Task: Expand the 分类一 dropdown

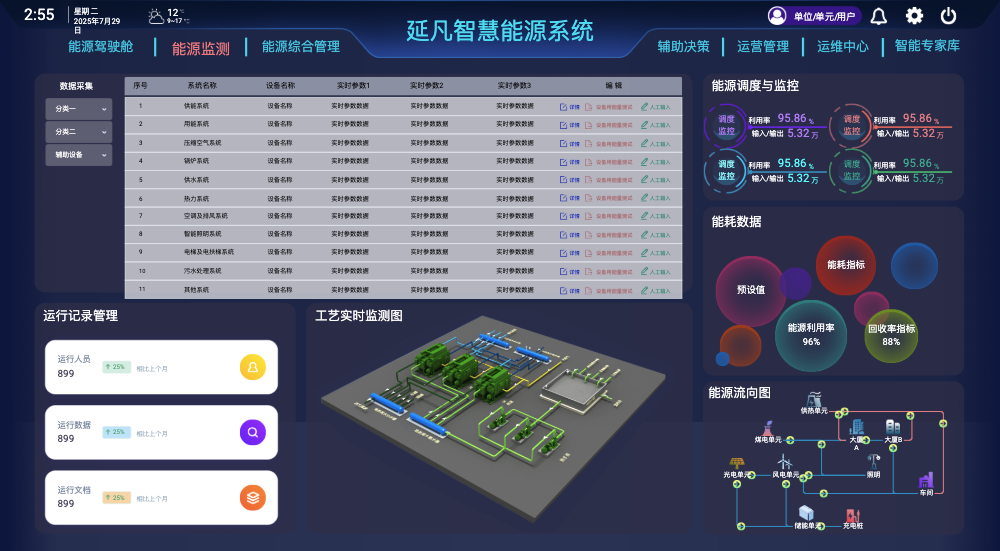Action: pos(78,109)
